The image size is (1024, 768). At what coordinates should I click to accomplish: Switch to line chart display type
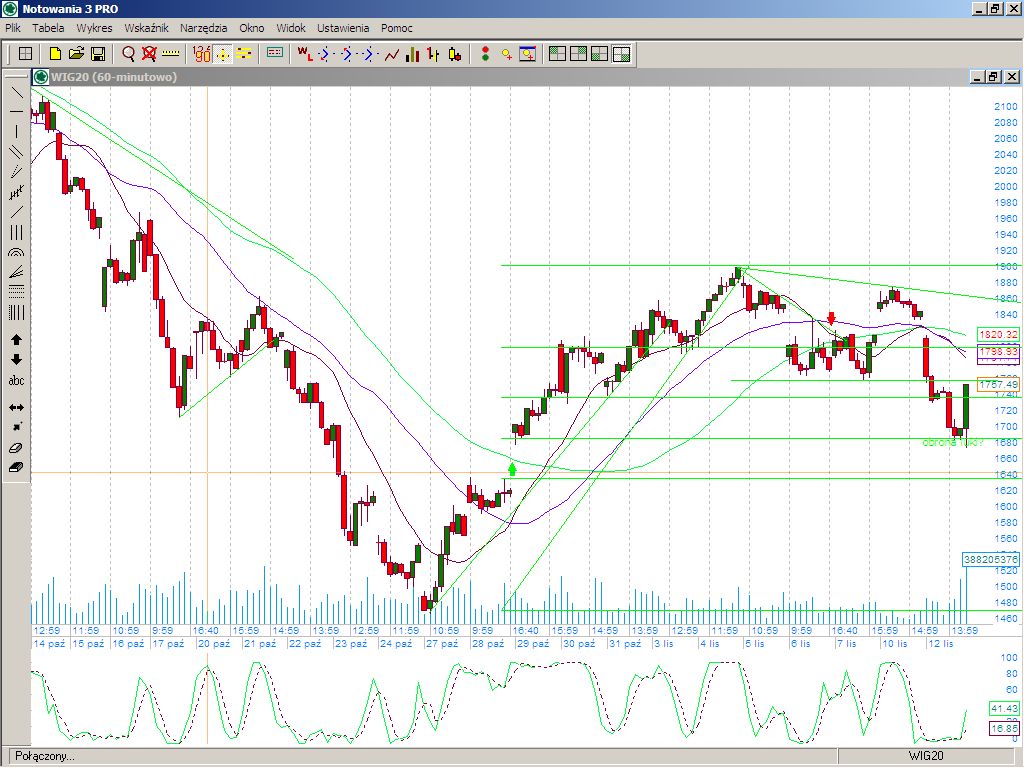click(x=392, y=53)
